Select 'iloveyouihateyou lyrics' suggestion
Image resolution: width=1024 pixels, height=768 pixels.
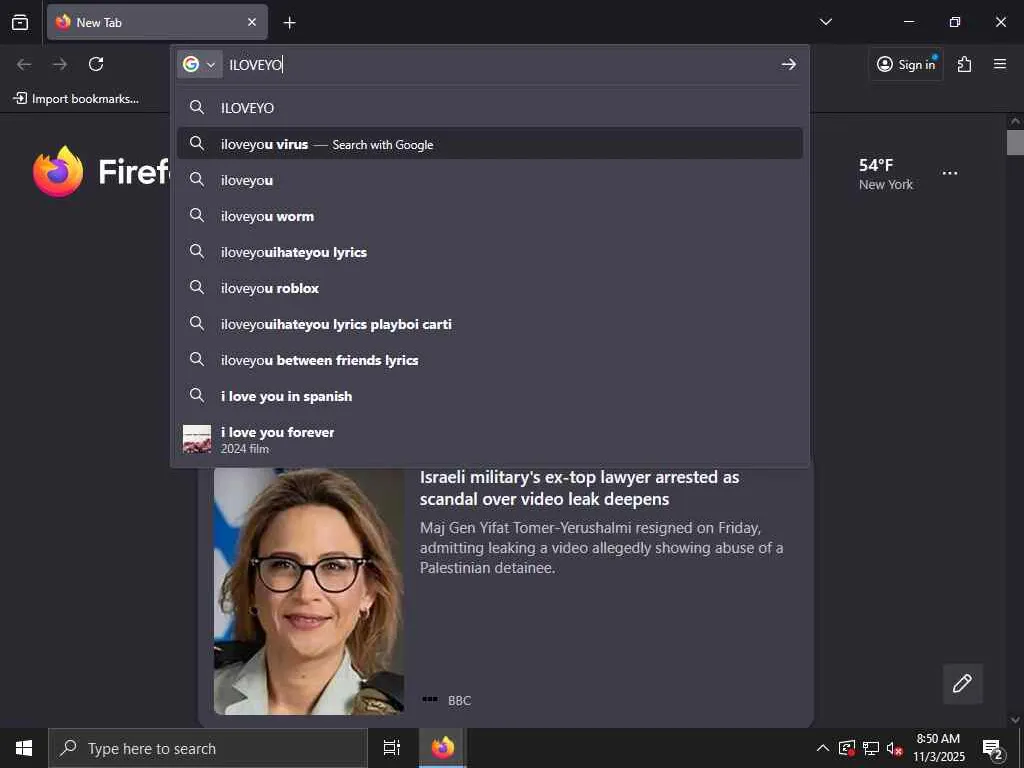pos(490,251)
